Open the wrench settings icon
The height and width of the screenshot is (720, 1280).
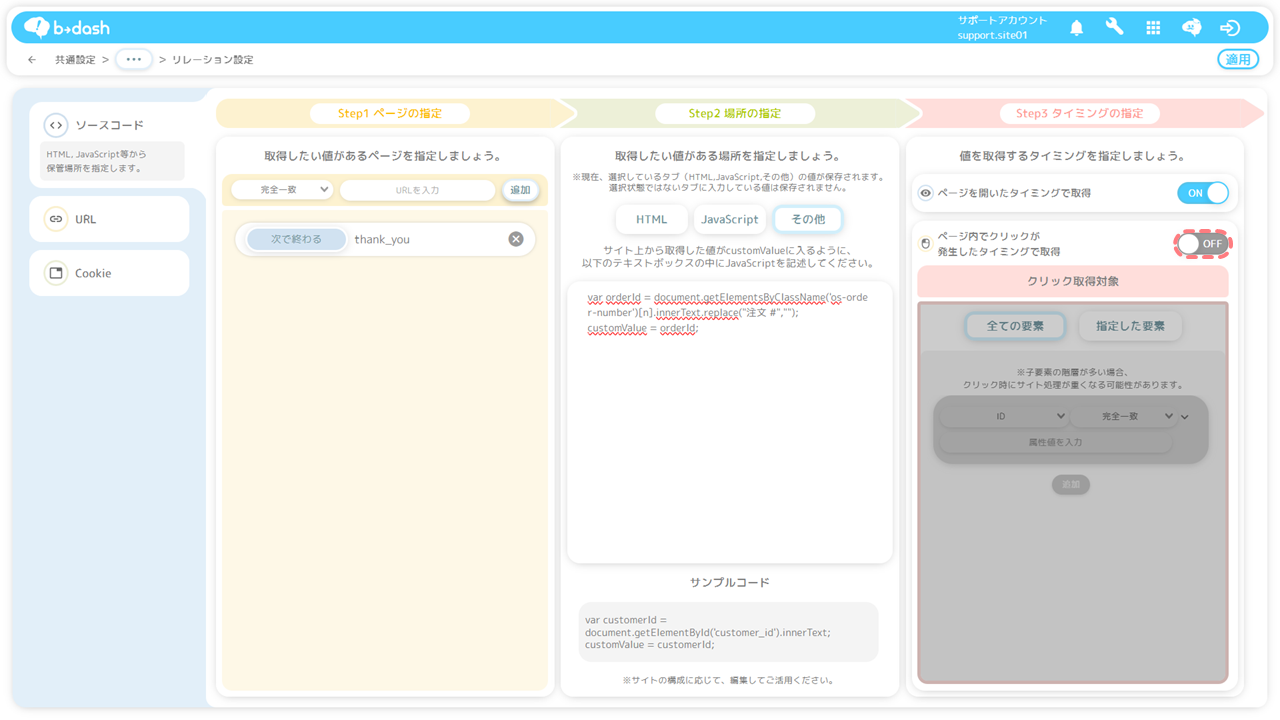(x=1114, y=28)
